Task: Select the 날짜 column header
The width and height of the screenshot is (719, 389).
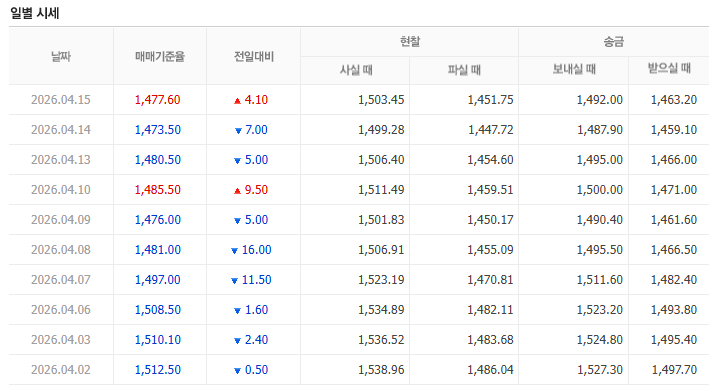Action: point(61,56)
